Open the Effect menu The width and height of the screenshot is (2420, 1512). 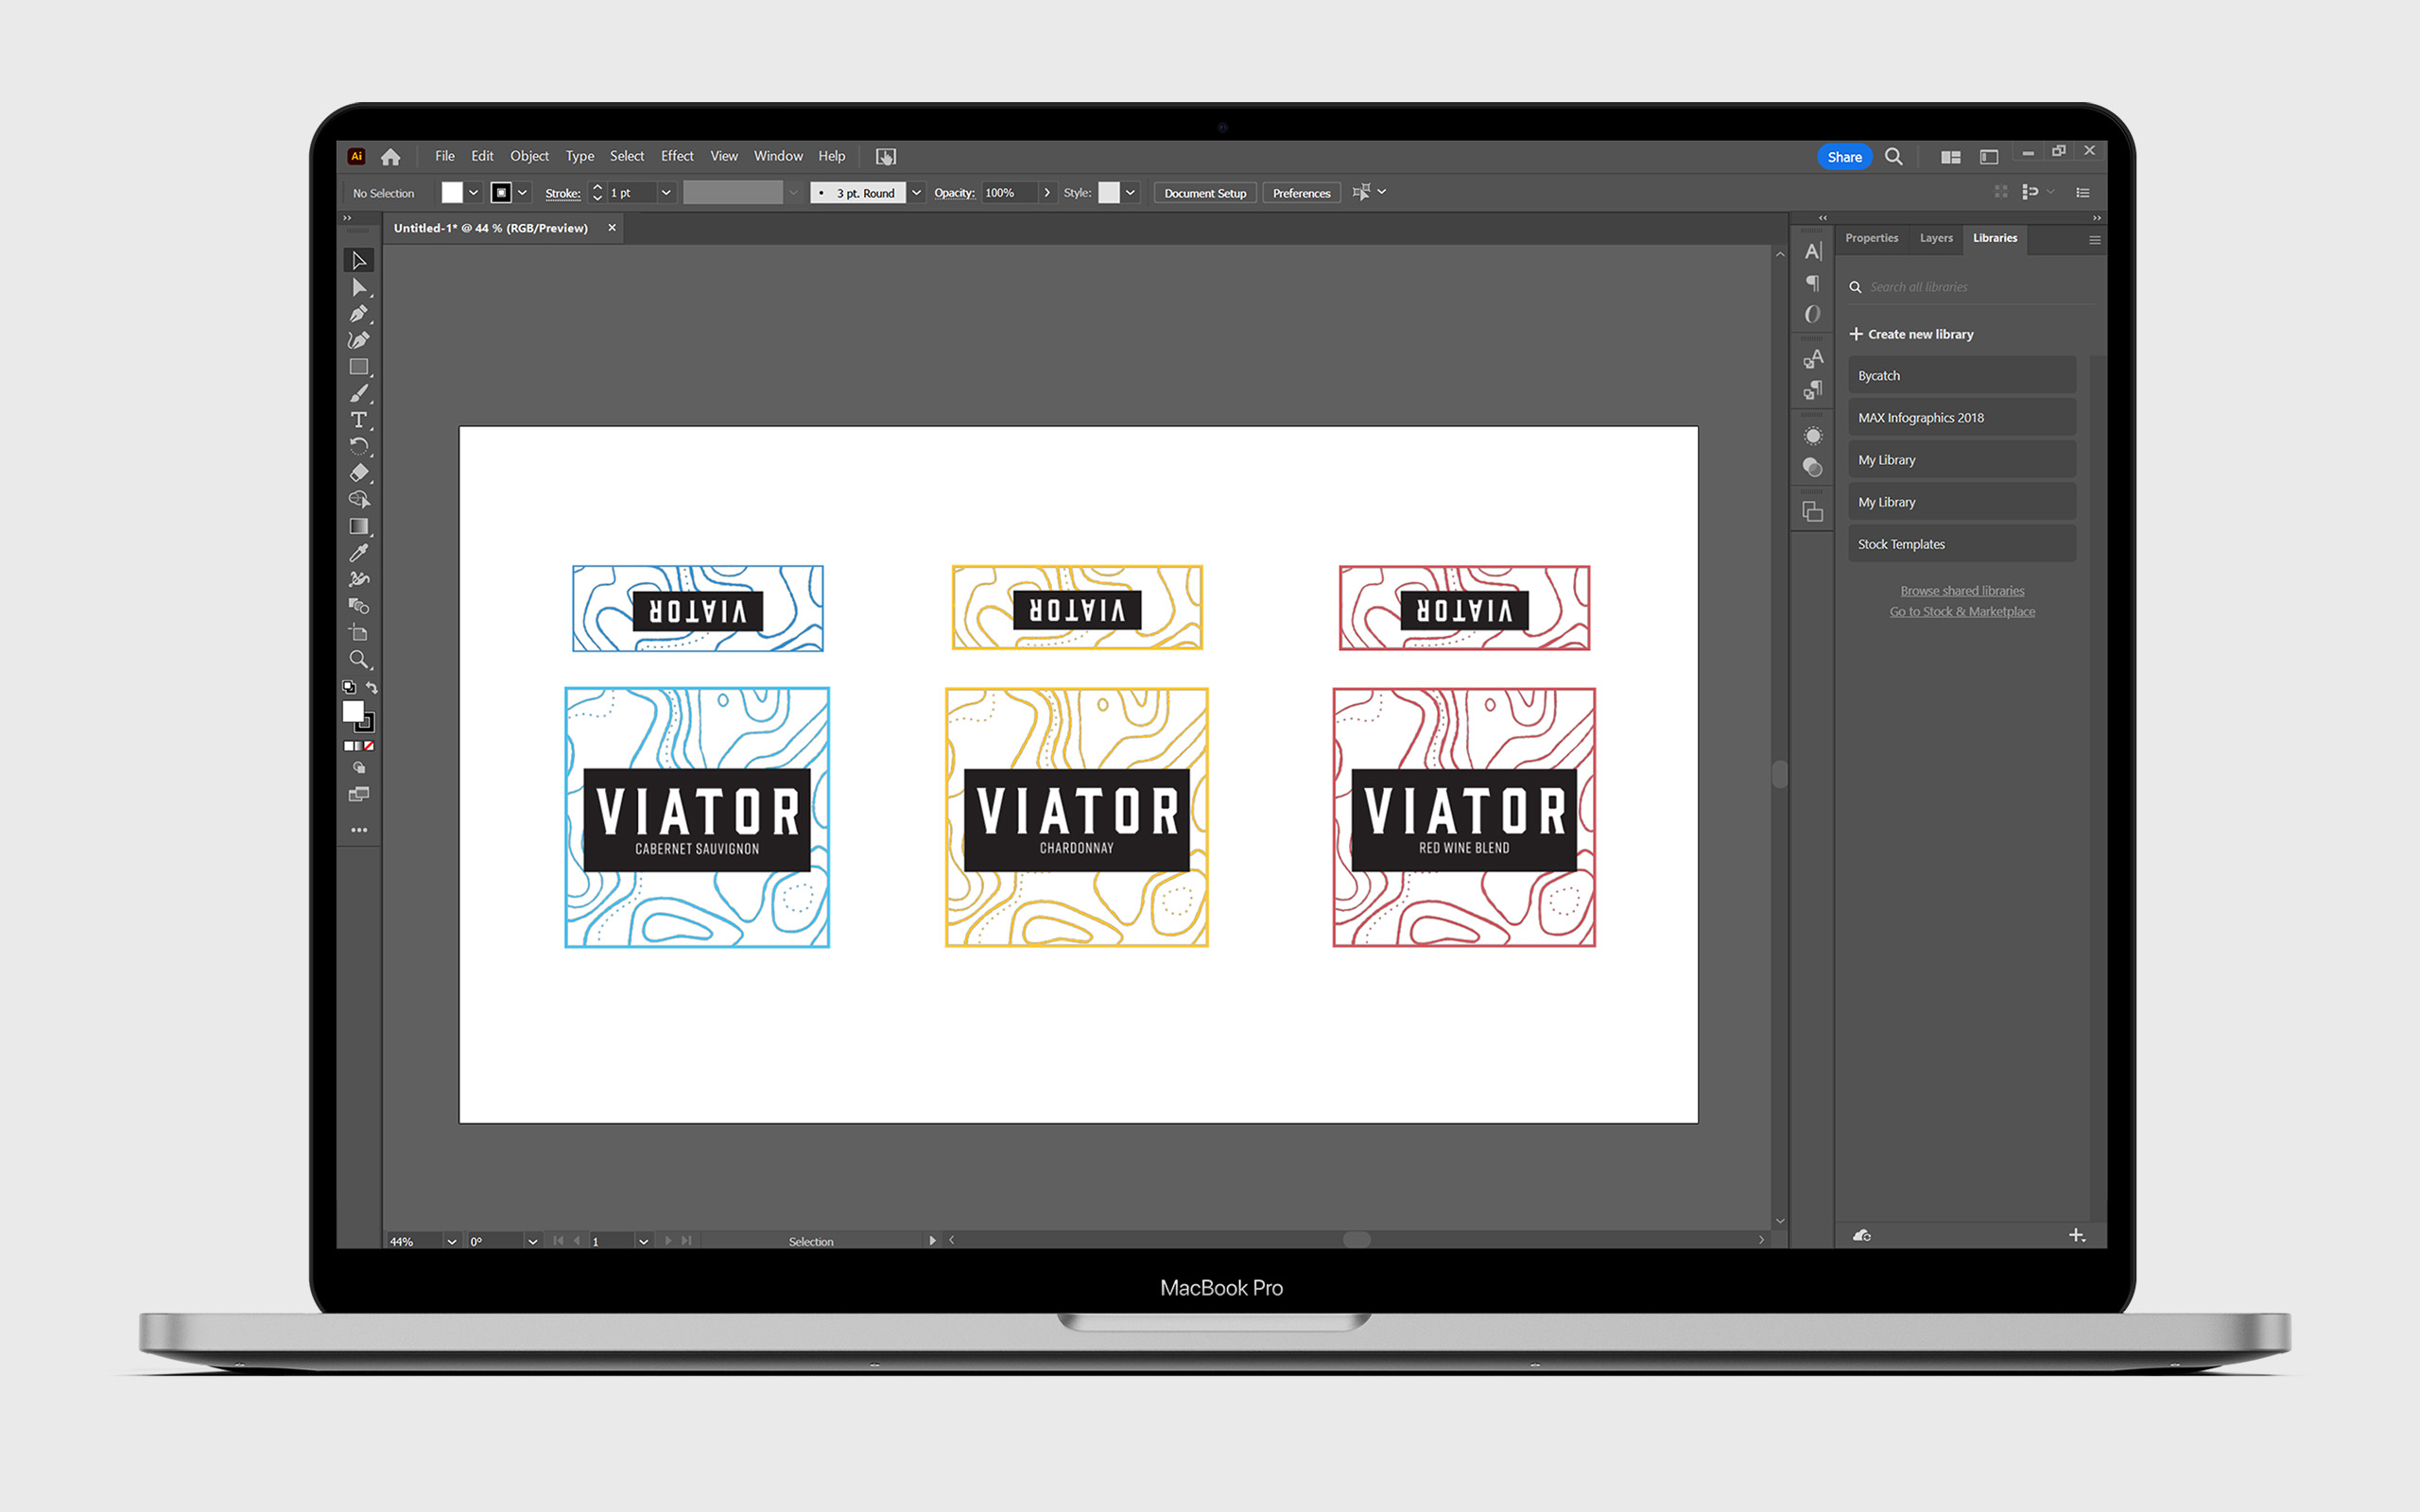point(677,156)
